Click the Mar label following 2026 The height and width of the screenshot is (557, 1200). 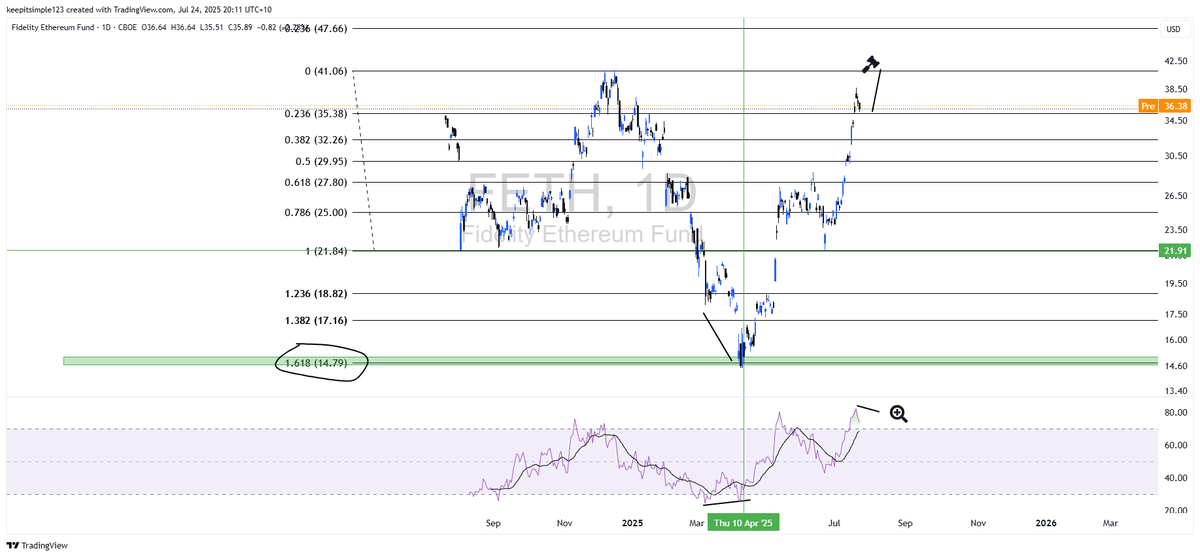pyautogui.click(x=1110, y=522)
